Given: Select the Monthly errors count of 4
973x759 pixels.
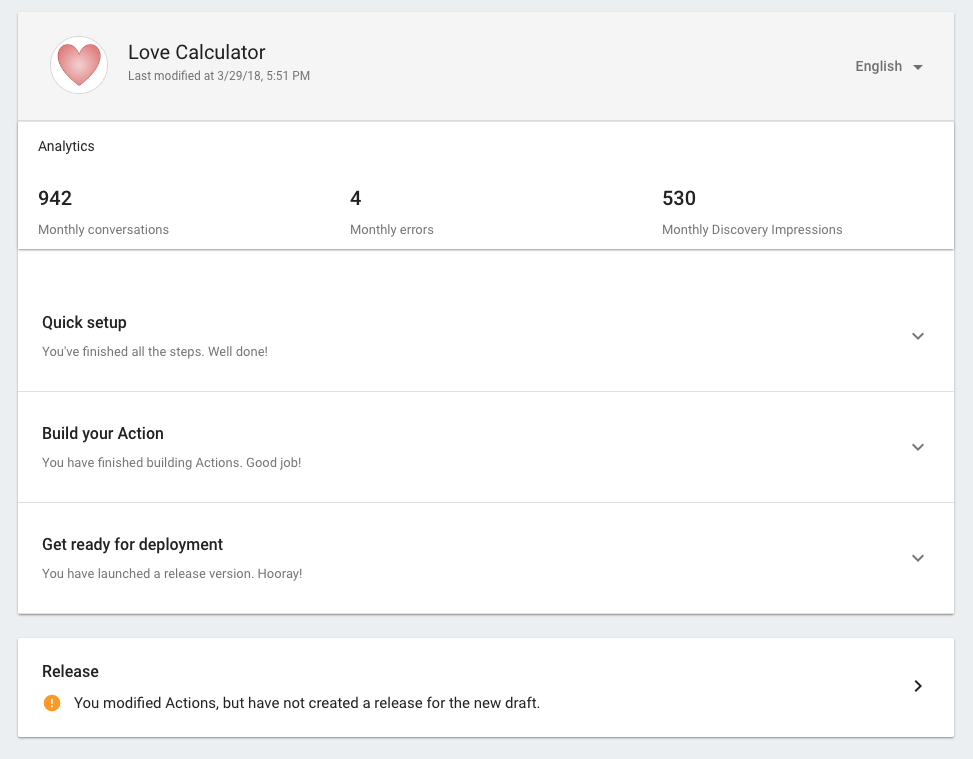Looking at the screenshot, I should click(x=356, y=198).
